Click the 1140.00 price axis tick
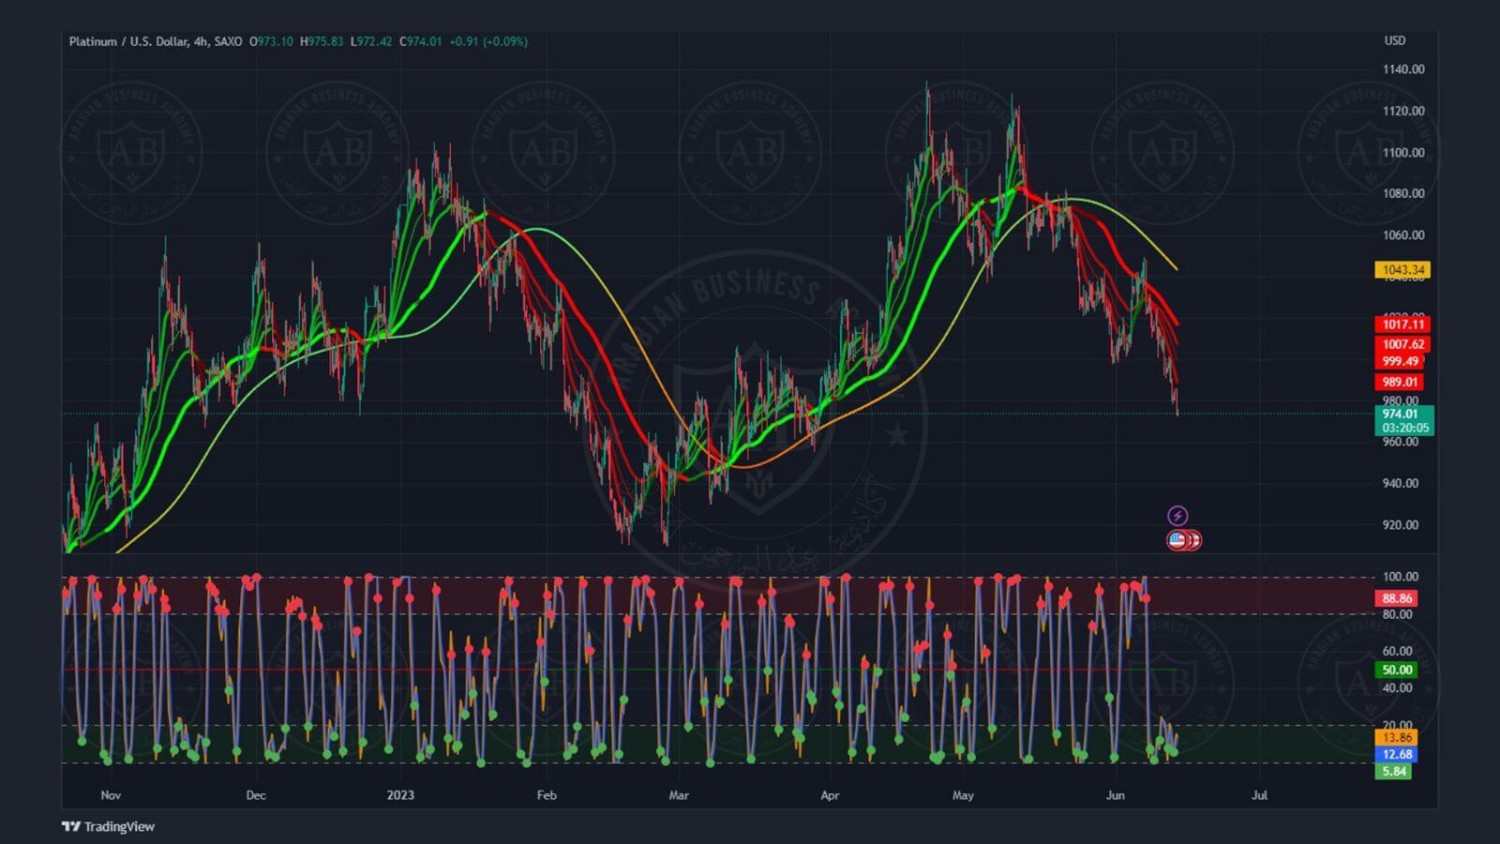Viewport: 1500px width, 844px height. [1403, 69]
